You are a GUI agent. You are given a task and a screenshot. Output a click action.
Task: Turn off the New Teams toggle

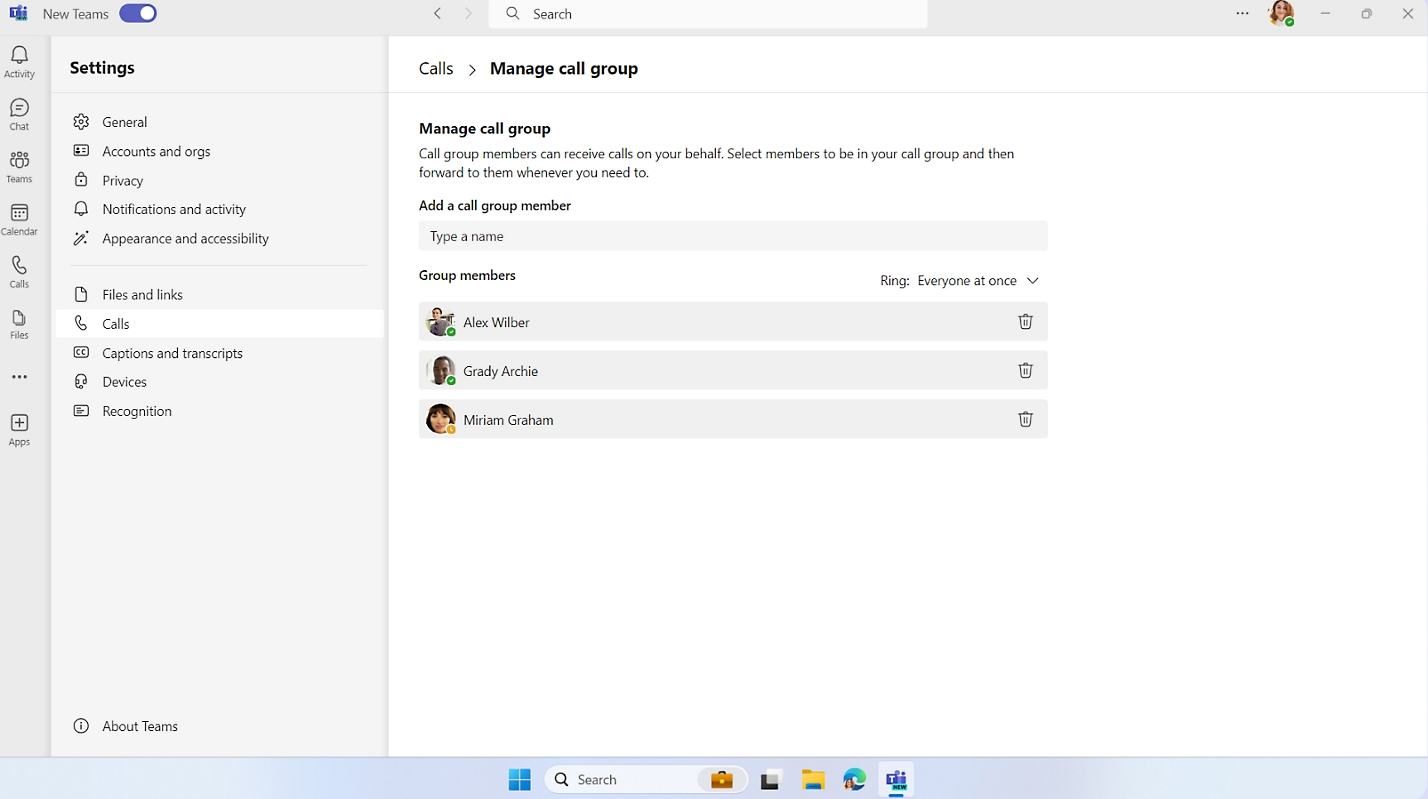(138, 14)
